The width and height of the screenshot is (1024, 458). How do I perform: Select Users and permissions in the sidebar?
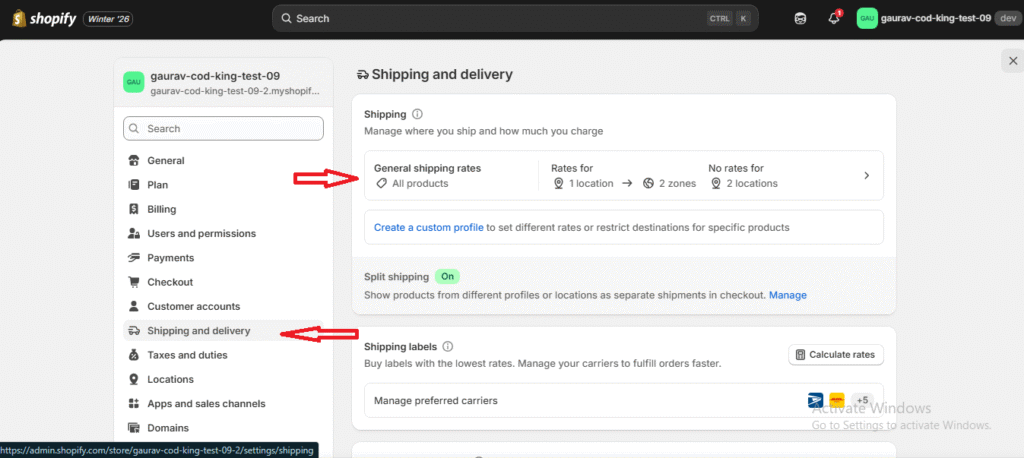coord(201,233)
